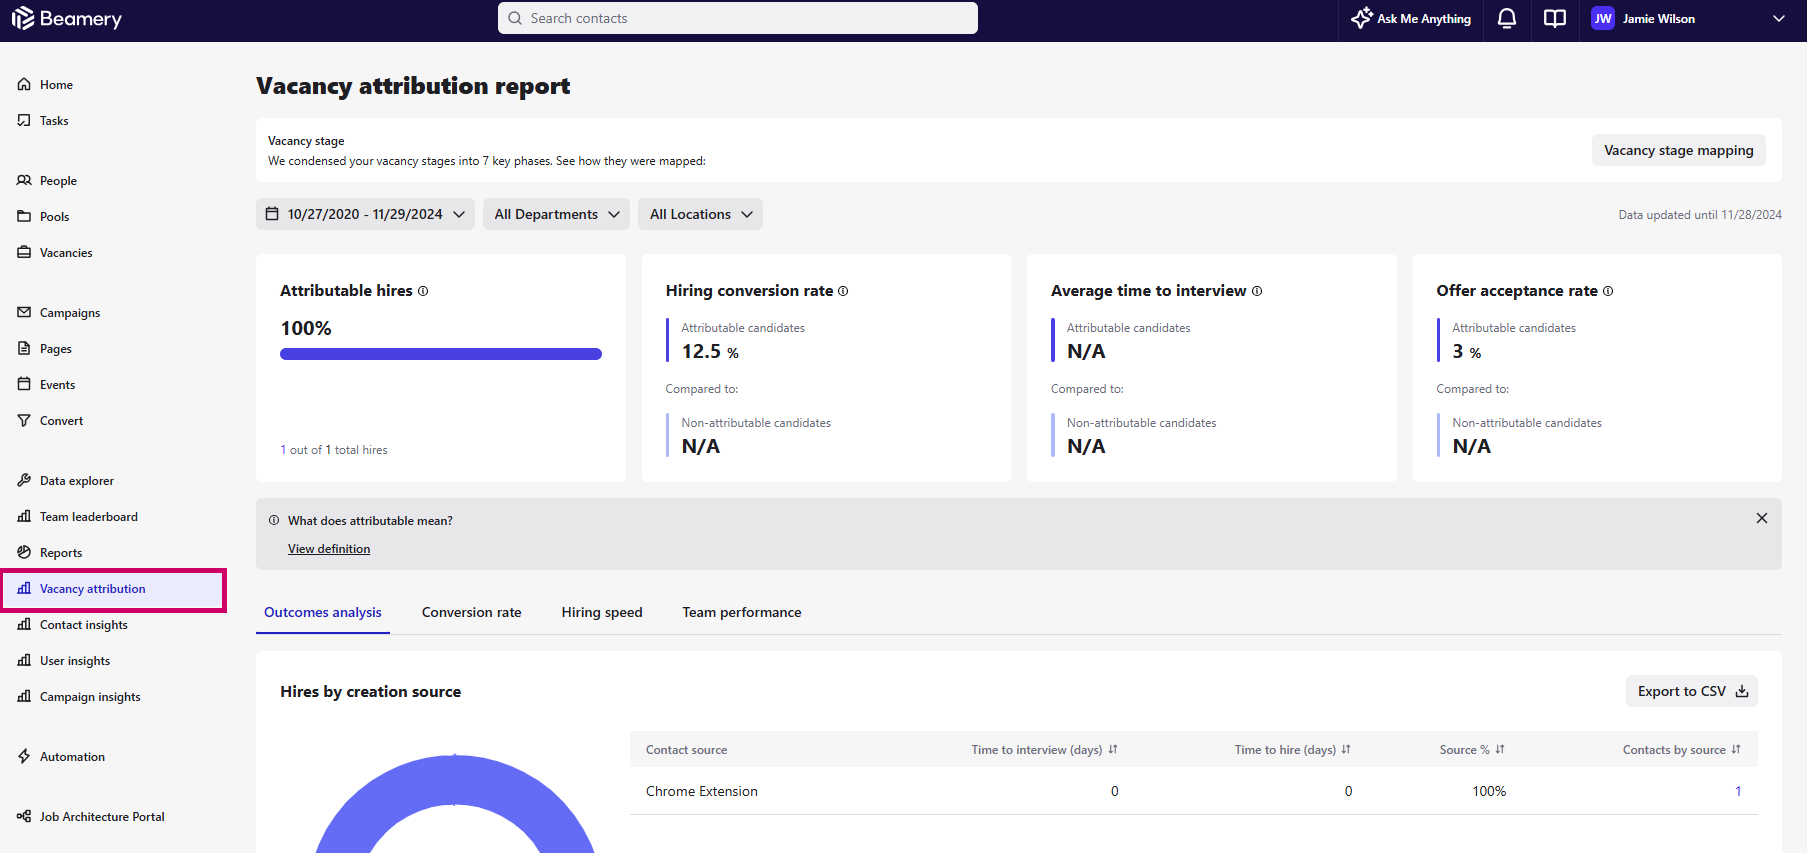This screenshot has width=1807, height=853.
Task: Sort by Source % column
Action: (1500, 750)
